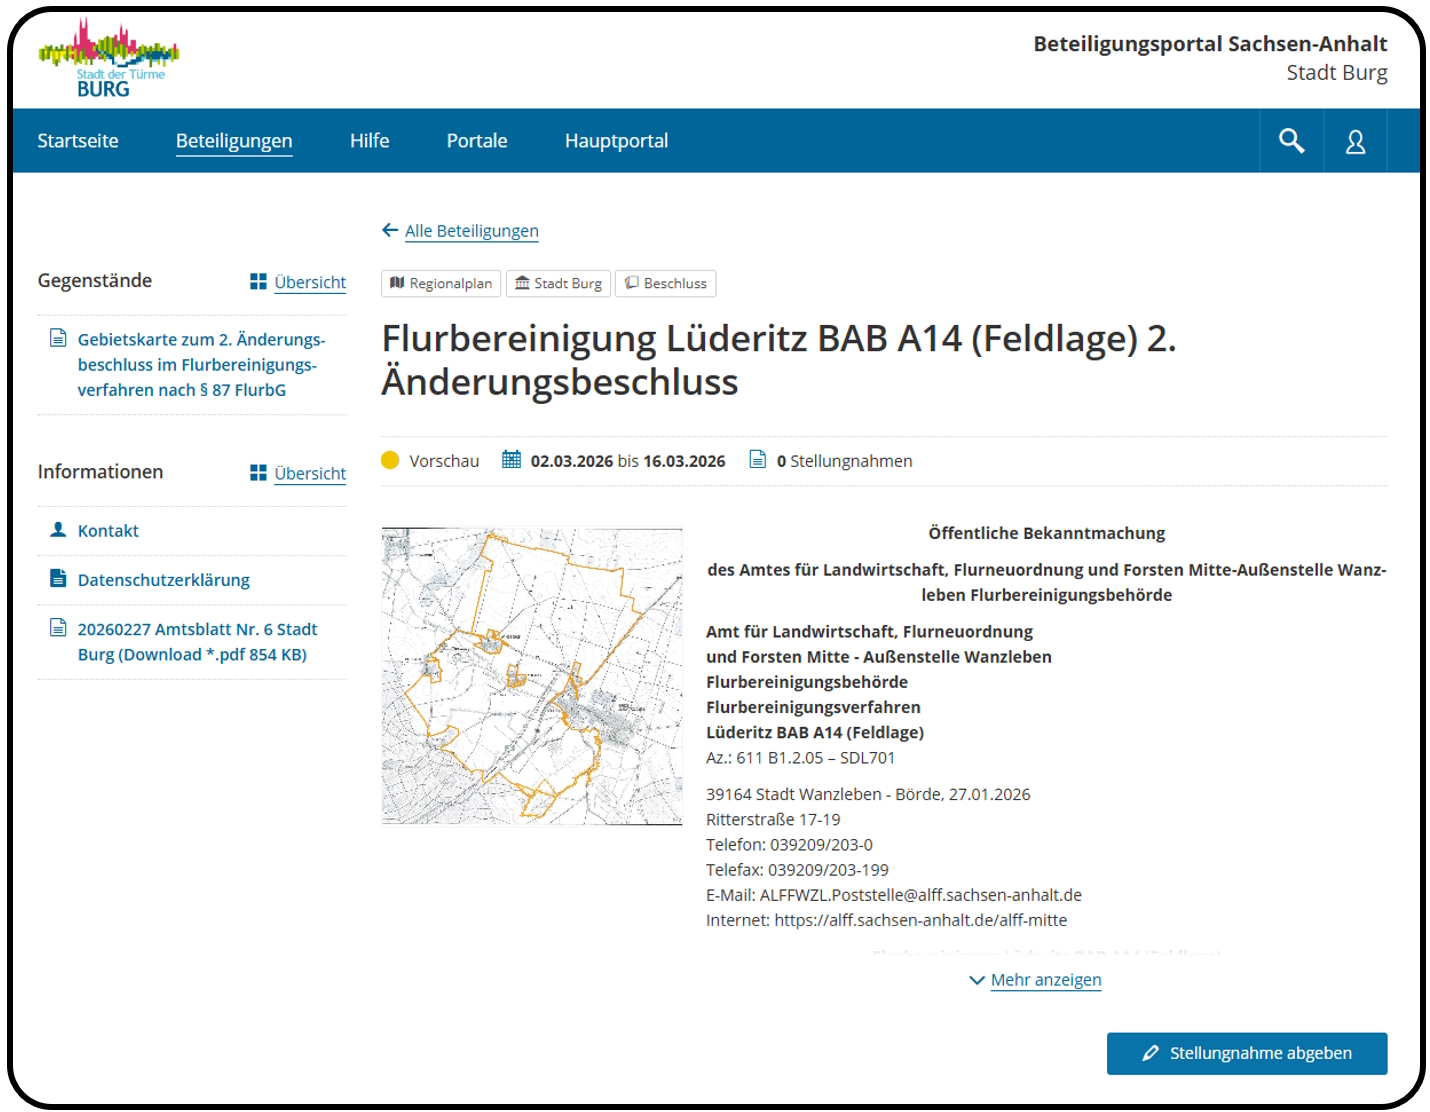Open the Flurbereinigung map thumbnail
Image resolution: width=1430 pixels, height=1112 pixels.
pyautogui.click(x=532, y=676)
